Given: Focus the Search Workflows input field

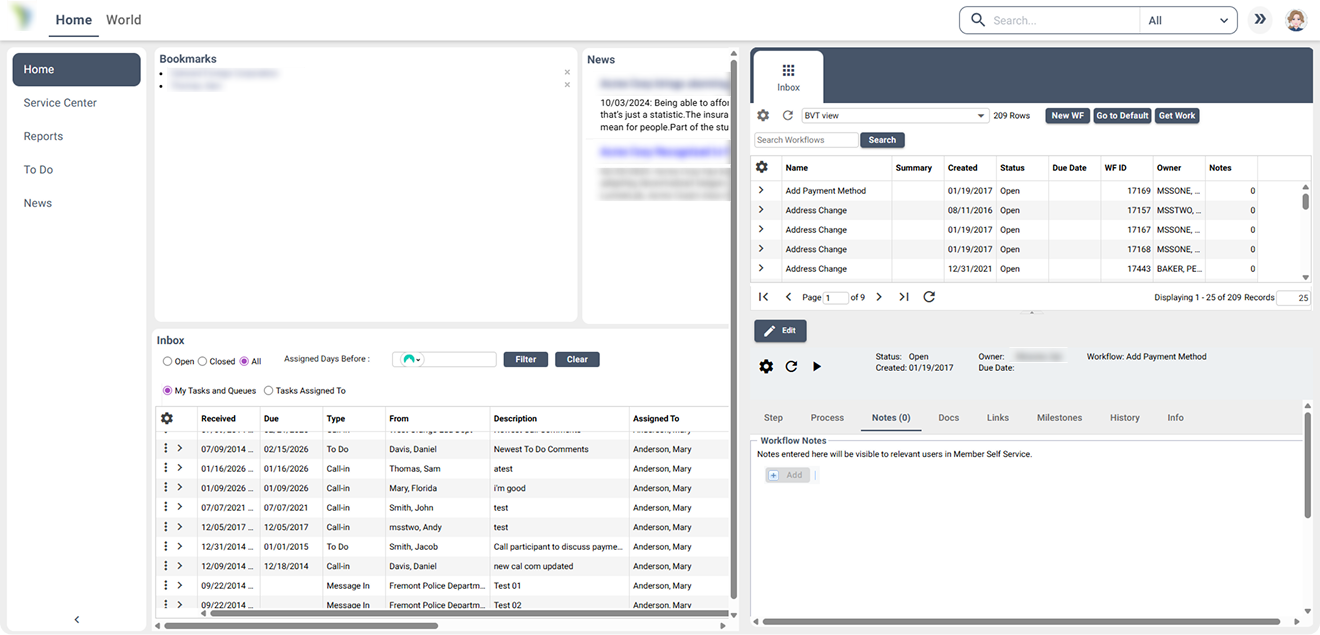Looking at the screenshot, I should point(806,140).
